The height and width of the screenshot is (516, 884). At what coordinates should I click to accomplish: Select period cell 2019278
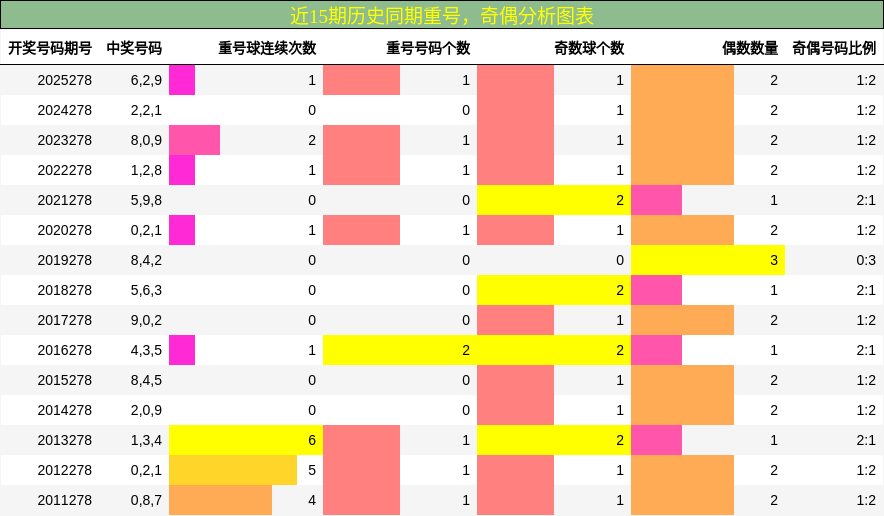tap(65, 260)
